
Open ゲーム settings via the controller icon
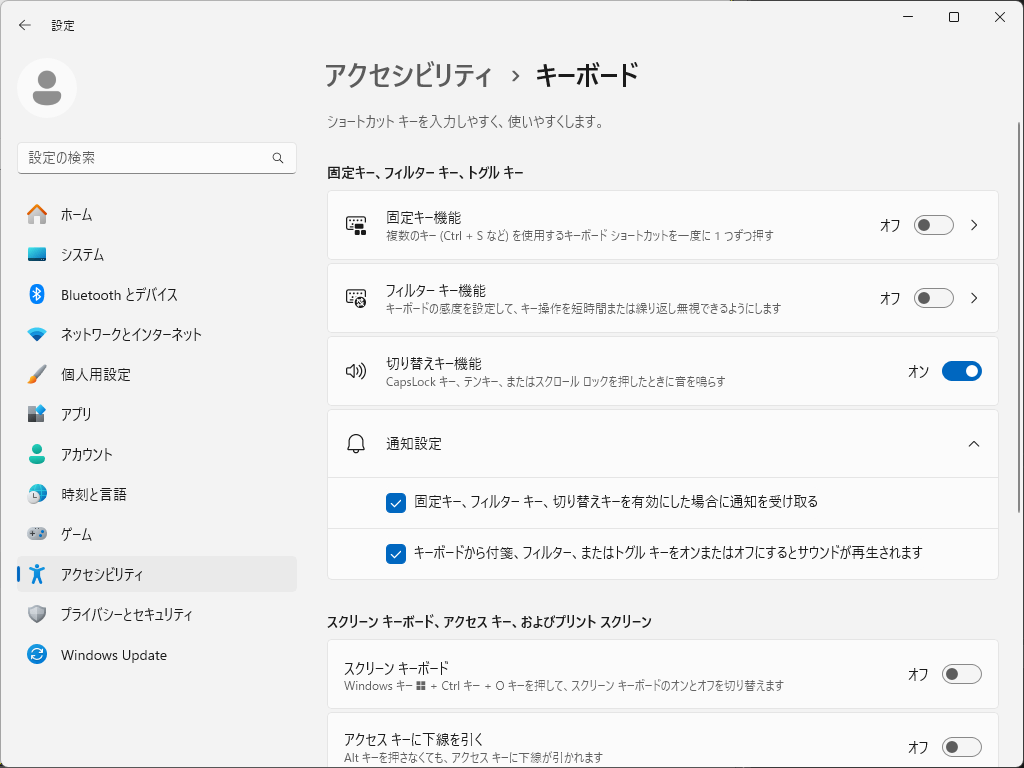point(40,534)
